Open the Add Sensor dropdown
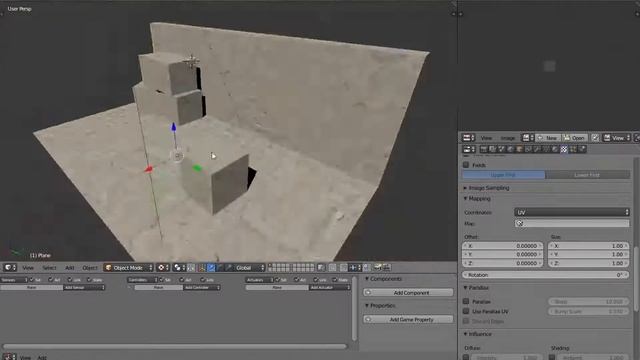 [x=84, y=287]
